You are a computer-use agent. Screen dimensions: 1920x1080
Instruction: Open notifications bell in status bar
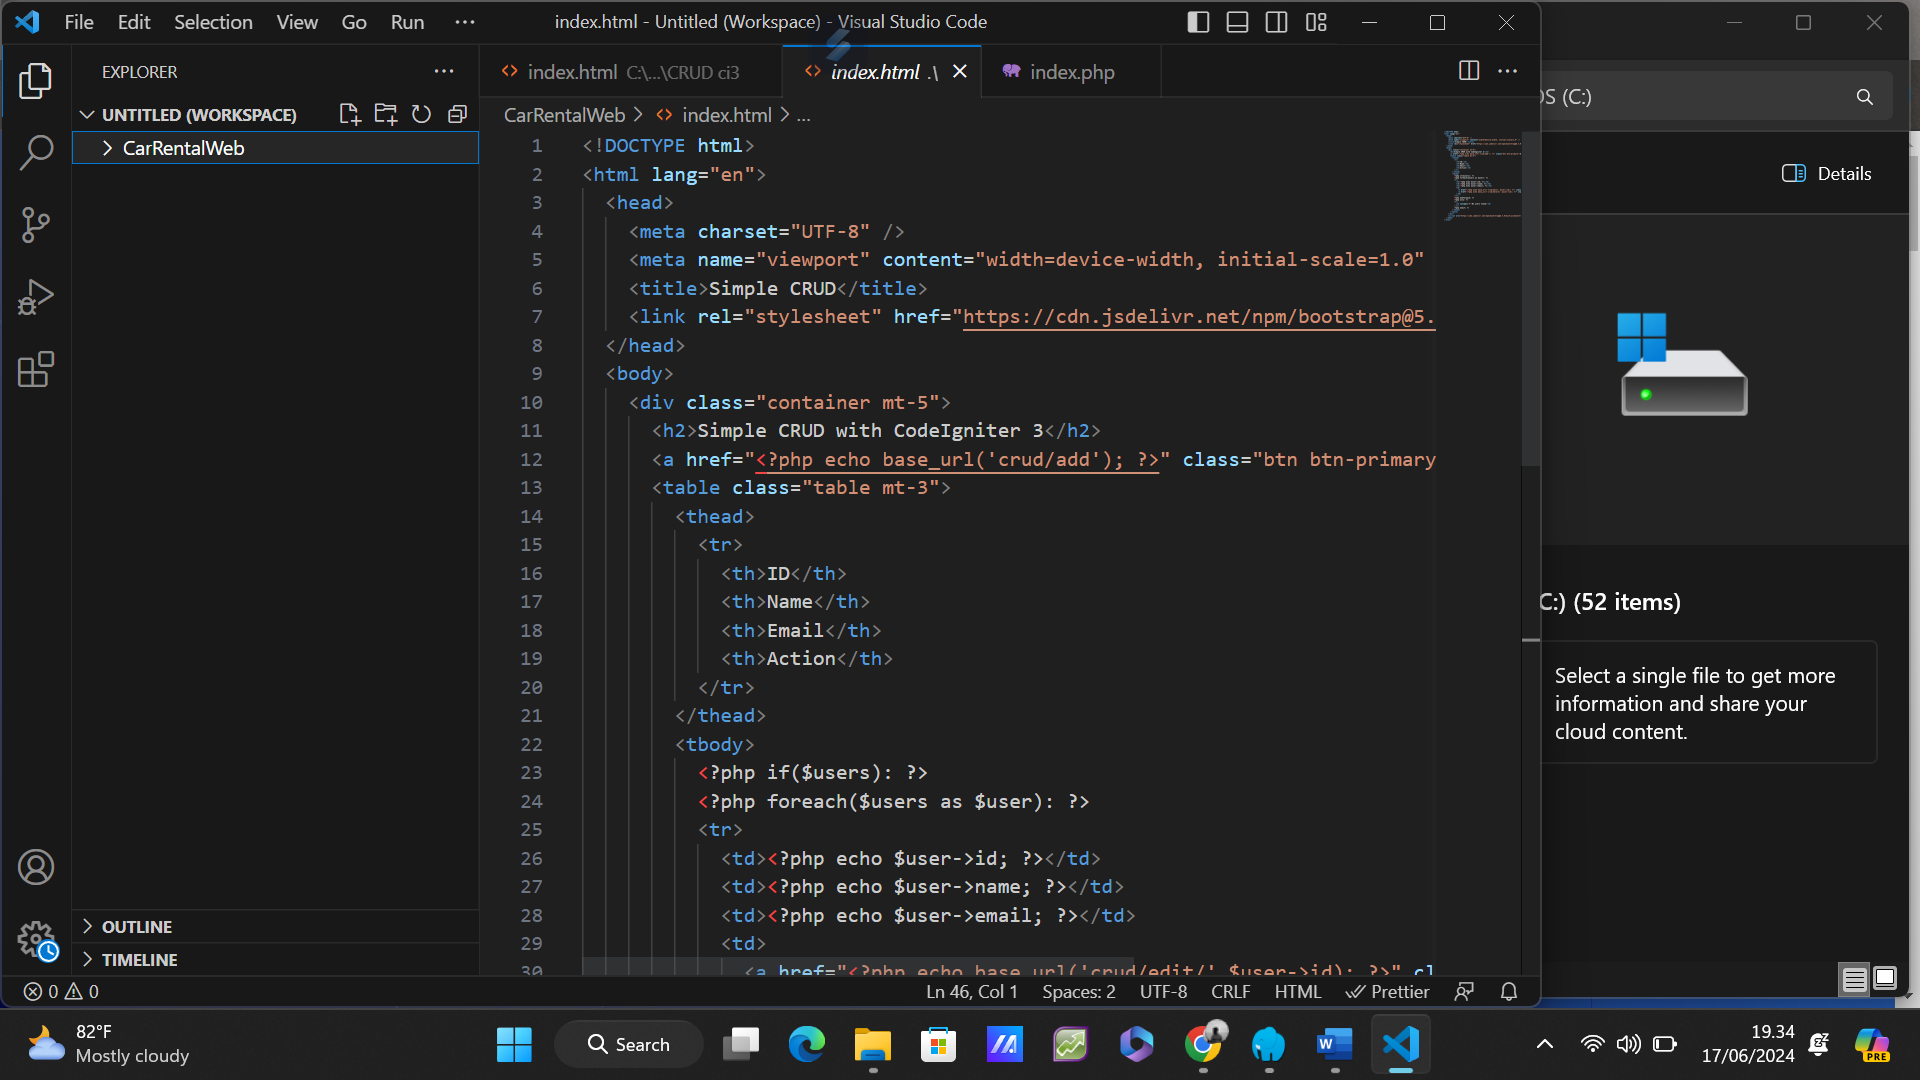click(x=1509, y=991)
